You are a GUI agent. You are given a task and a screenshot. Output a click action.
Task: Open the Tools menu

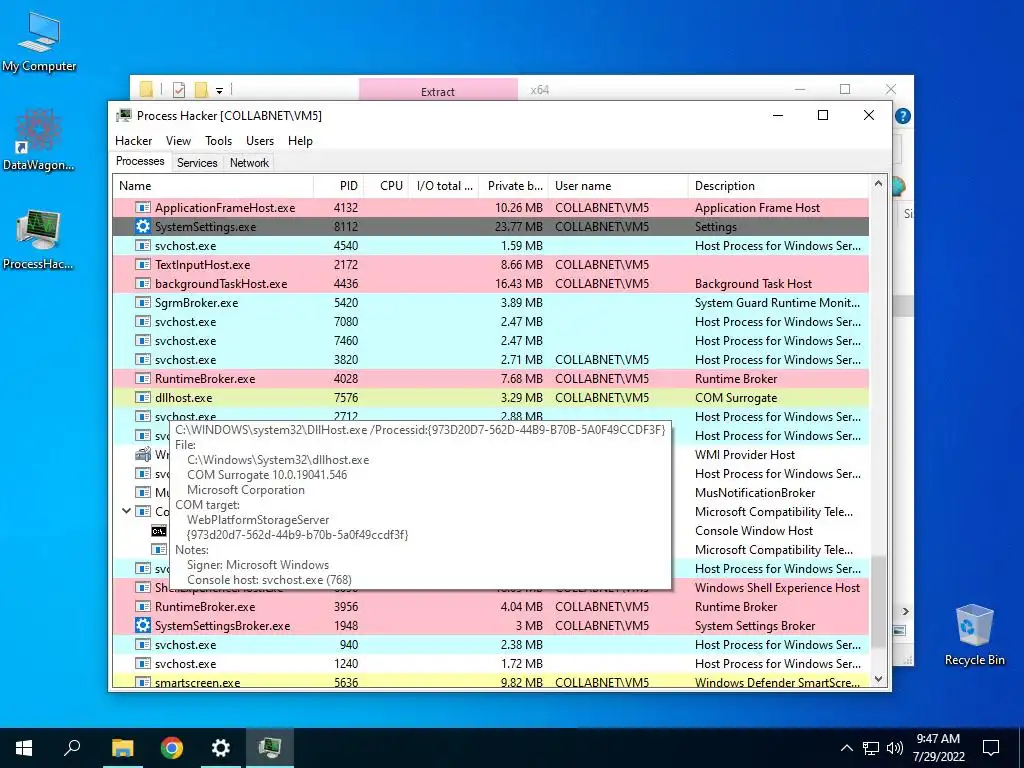[218, 140]
